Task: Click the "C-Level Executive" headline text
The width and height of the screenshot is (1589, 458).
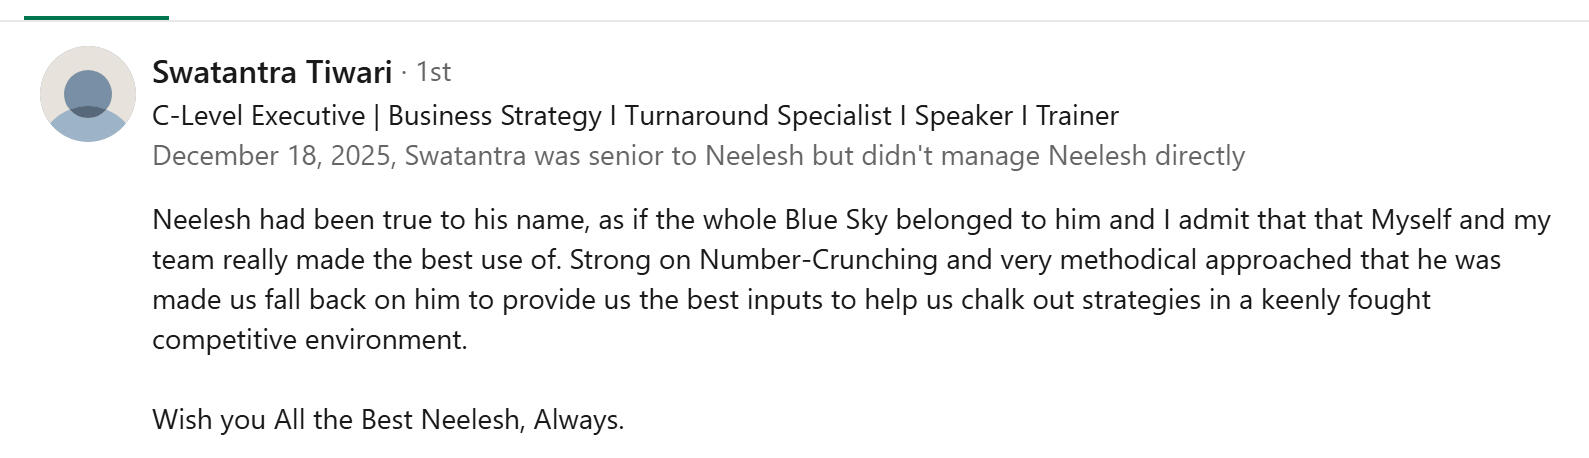Action: tap(258, 116)
